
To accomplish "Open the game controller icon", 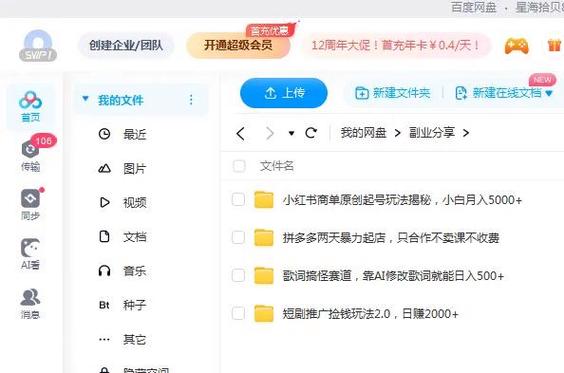I will click(517, 46).
